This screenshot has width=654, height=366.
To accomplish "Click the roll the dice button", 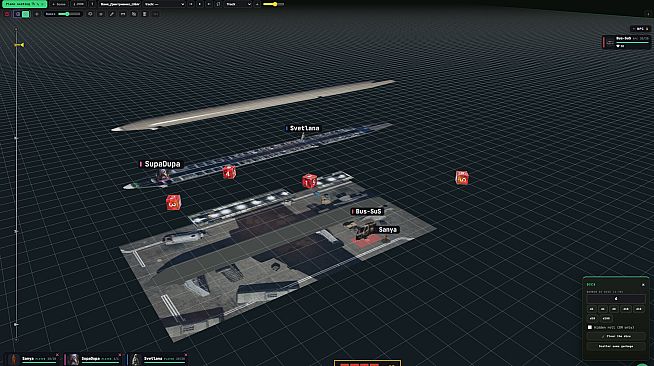I will (616, 336).
